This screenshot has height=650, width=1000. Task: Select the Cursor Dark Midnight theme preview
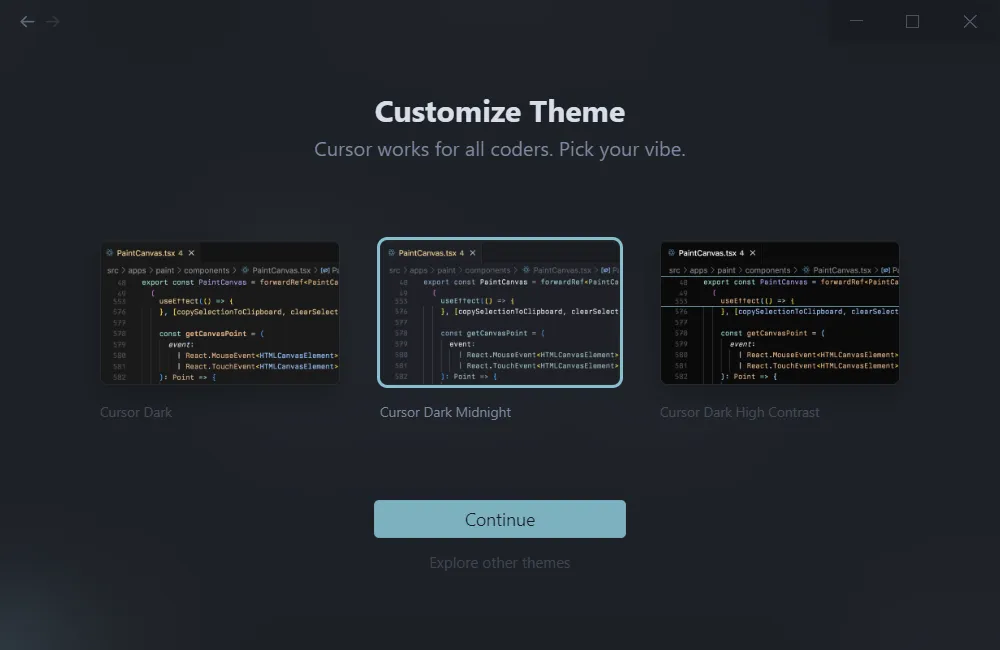point(500,313)
